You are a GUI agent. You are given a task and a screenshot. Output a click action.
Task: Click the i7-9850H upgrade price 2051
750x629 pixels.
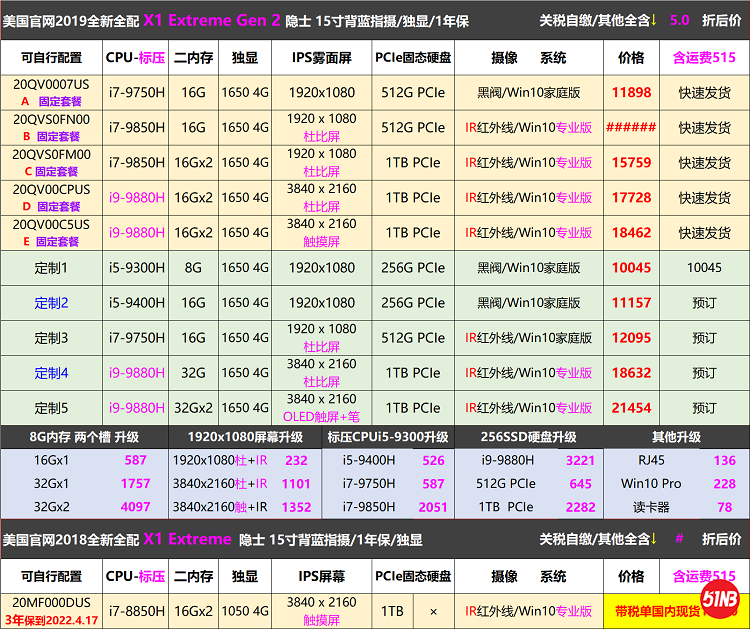click(x=433, y=507)
